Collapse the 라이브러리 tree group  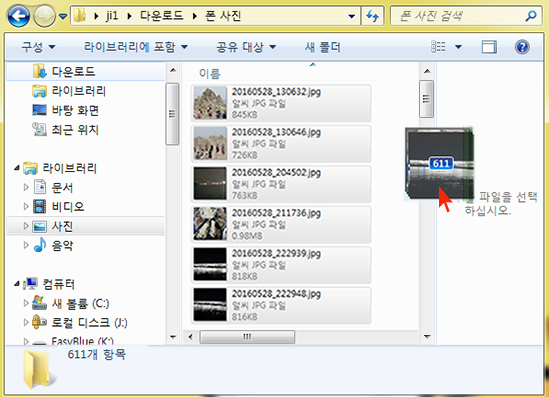[x=16, y=168]
